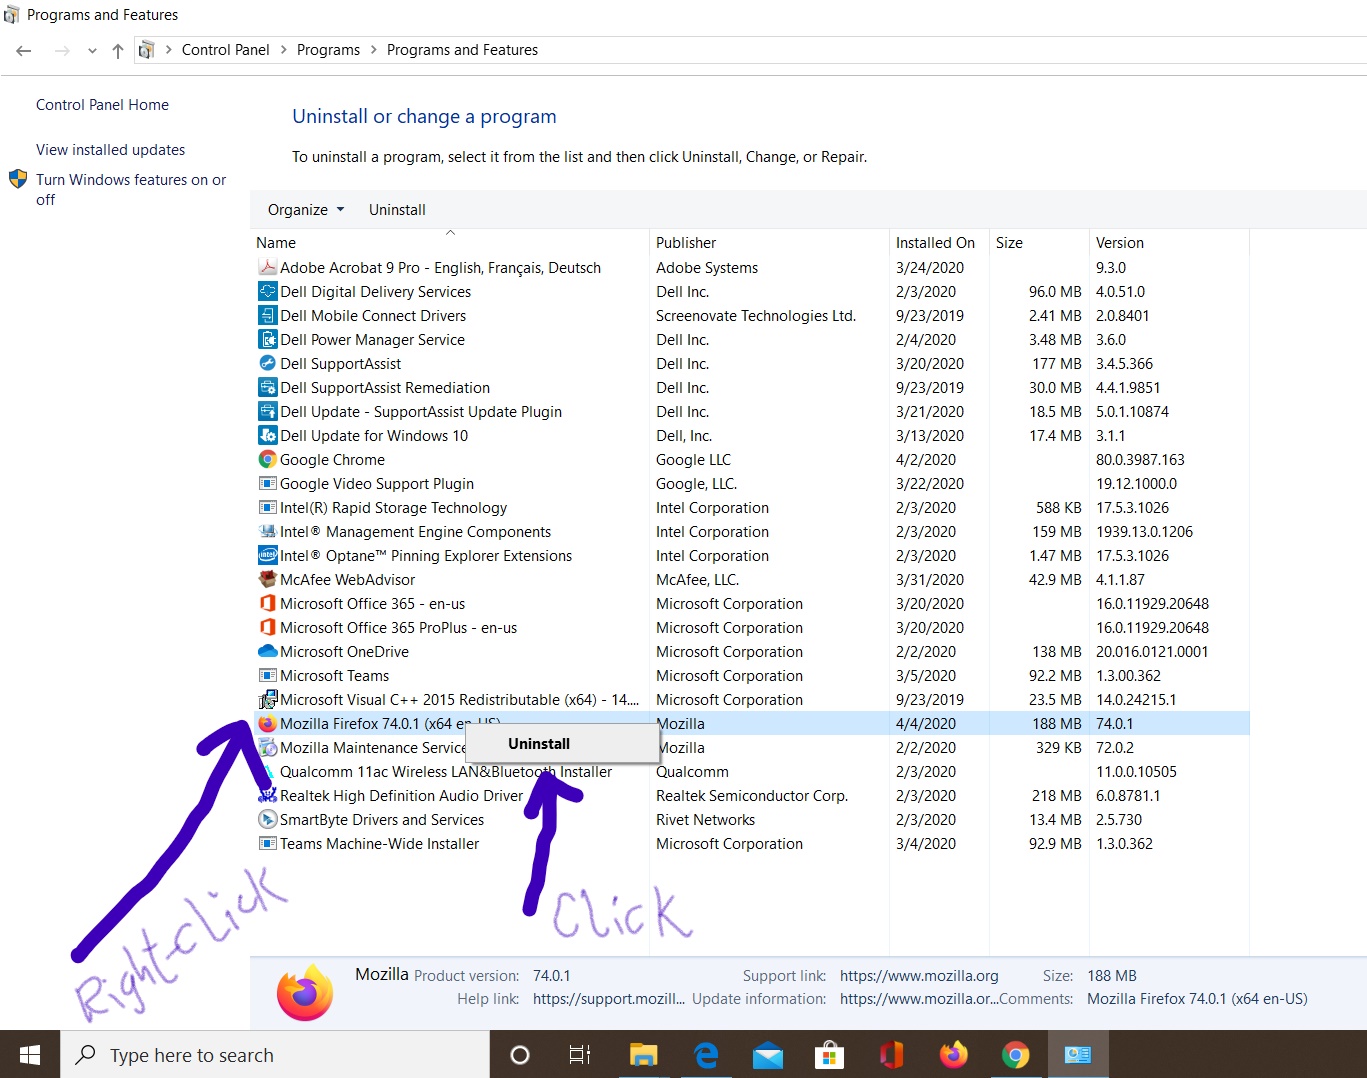Click the Microsoft OneDrive cloud icon
This screenshot has height=1078, width=1367.
pos(267,651)
